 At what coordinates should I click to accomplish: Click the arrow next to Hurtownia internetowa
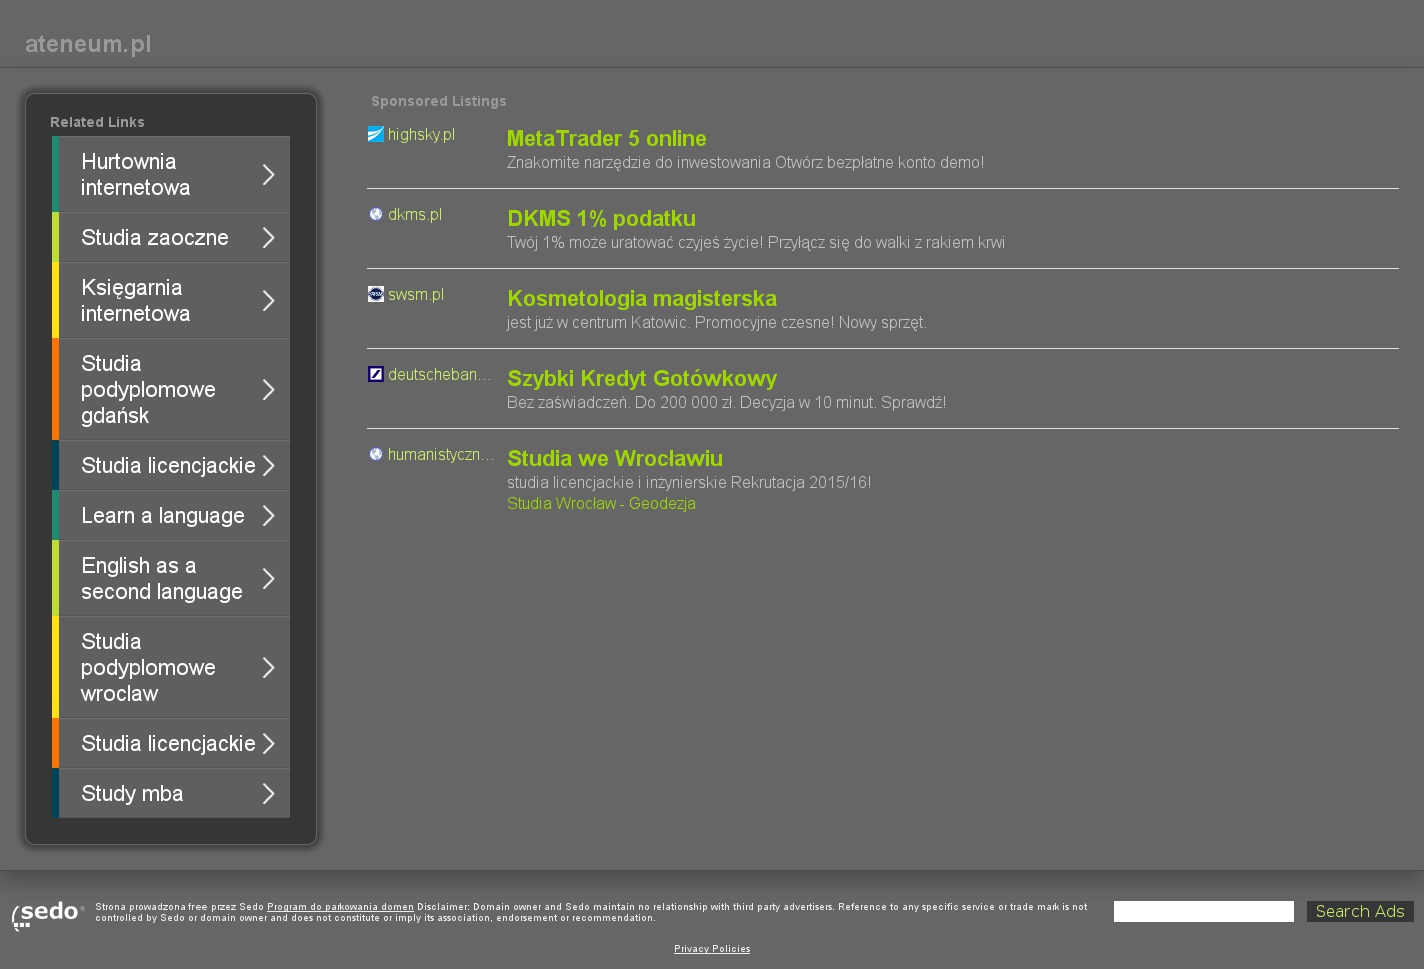(268, 175)
